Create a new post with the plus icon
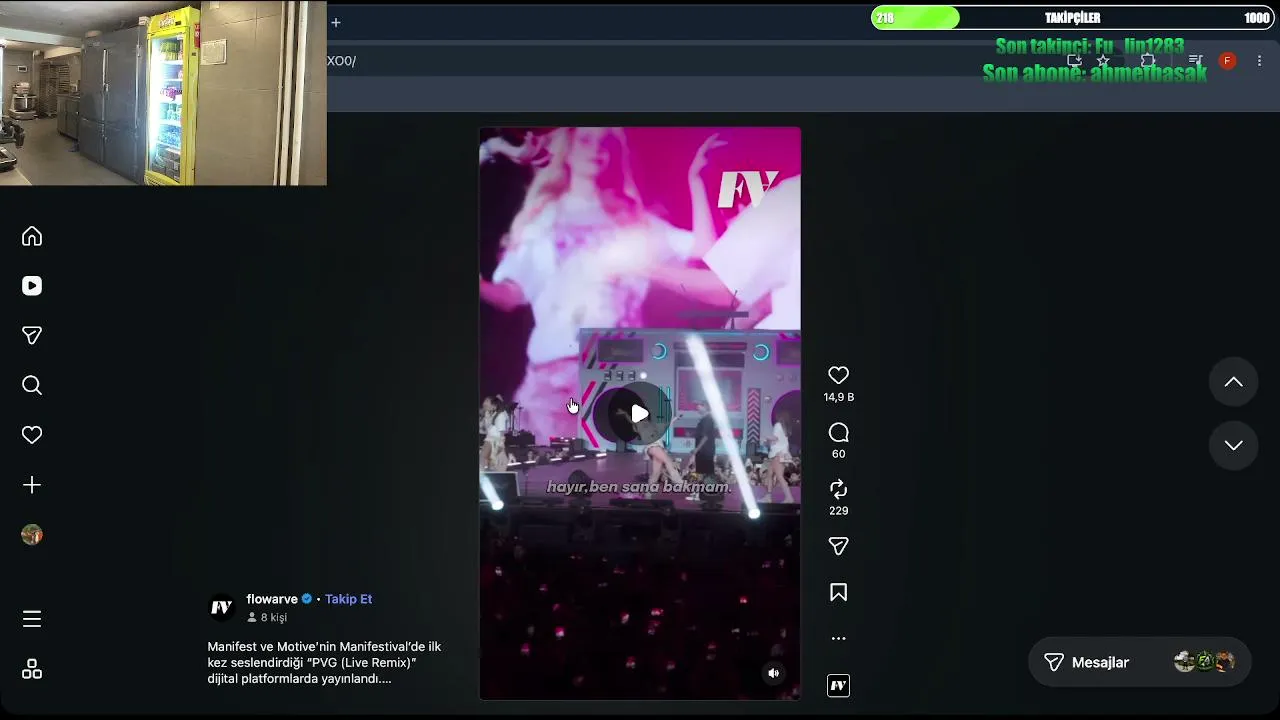The height and width of the screenshot is (720, 1280). [x=32, y=485]
